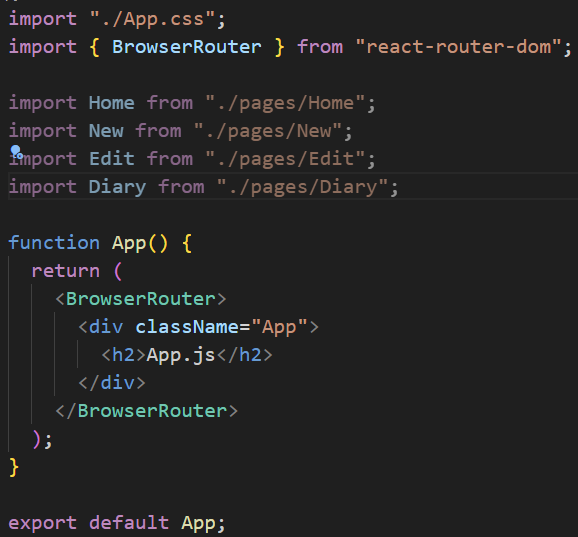578x537 pixels.
Task: Click the Home identifier in import line
Action: pyautogui.click(x=112, y=103)
